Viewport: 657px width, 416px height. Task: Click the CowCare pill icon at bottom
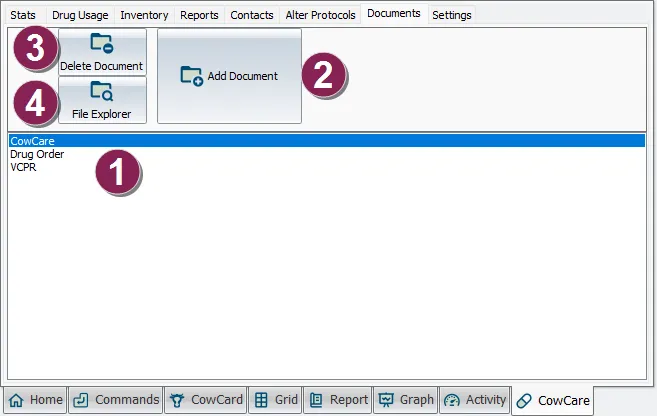pyautogui.click(x=524, y=401)
